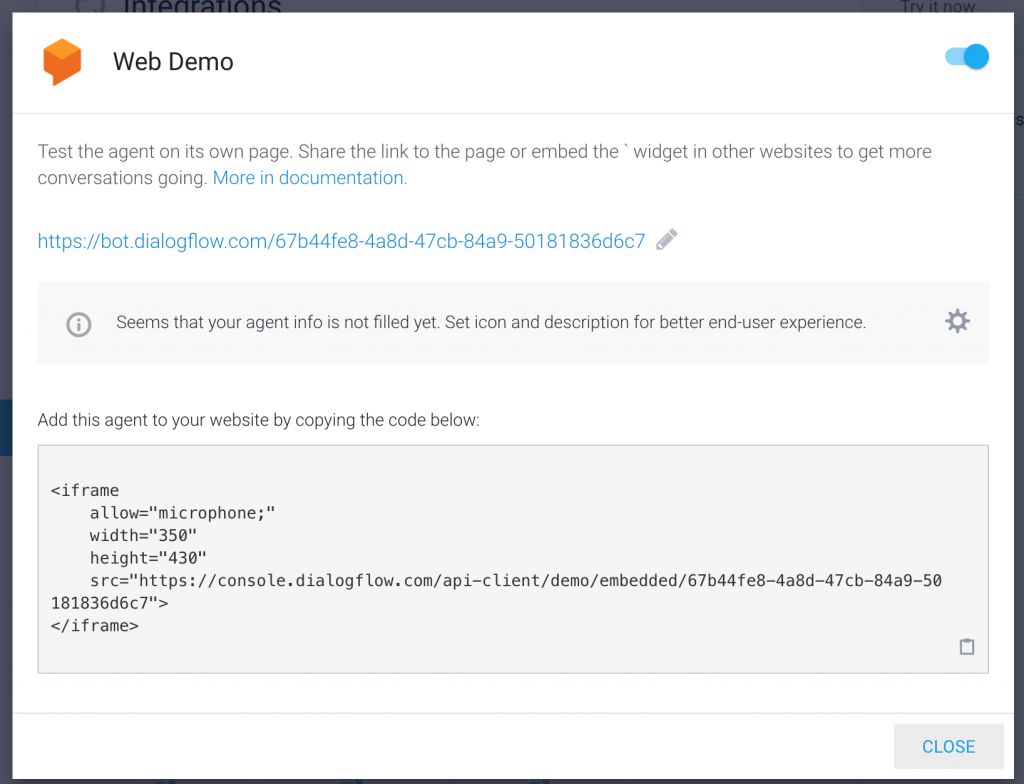Click the pencil icon to edit the bot URL
Screen dimensions: 1024x784
(x=667, y=240)
